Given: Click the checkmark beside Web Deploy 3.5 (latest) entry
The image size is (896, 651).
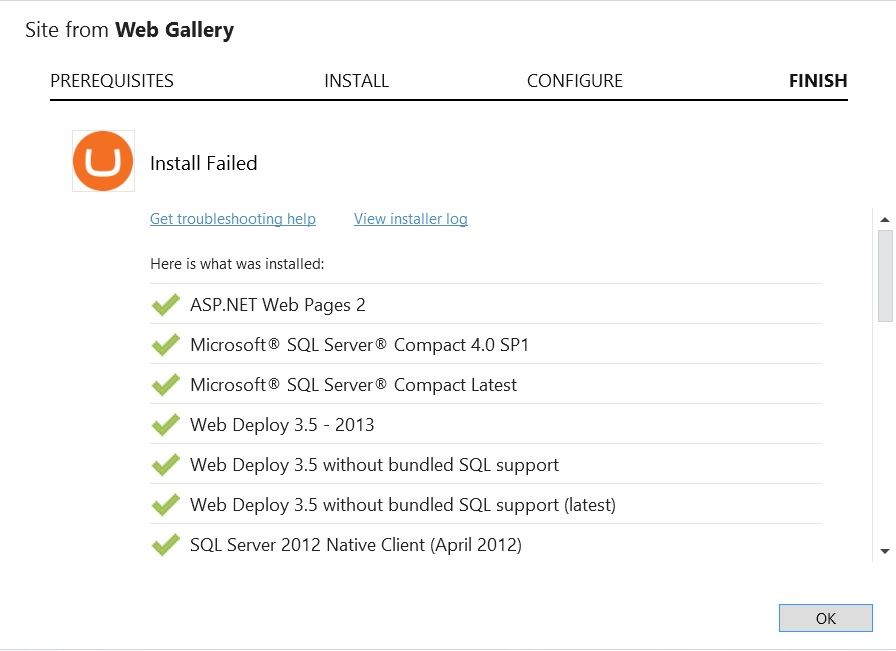Looking at the screenshot, I should [166, 505].
